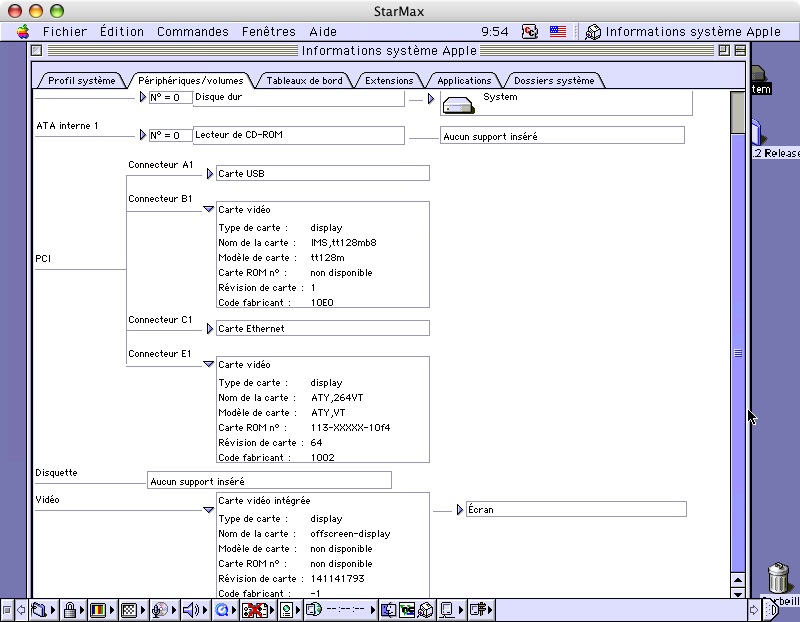The height and width of the screenshot is (622, 800).
Task: Click the red C script icon in menu bar
Action: point(530,32)
